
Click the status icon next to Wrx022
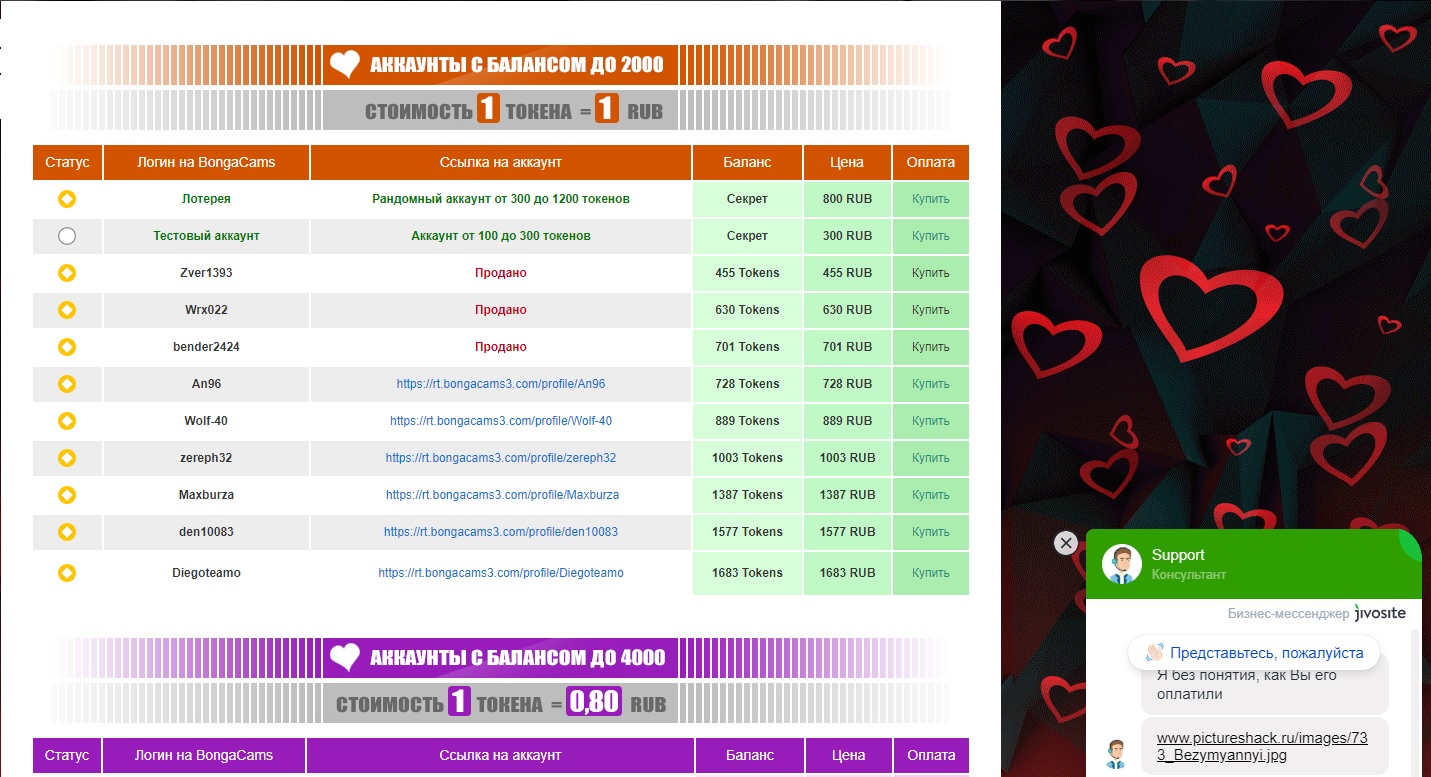[x=67, y=310]
